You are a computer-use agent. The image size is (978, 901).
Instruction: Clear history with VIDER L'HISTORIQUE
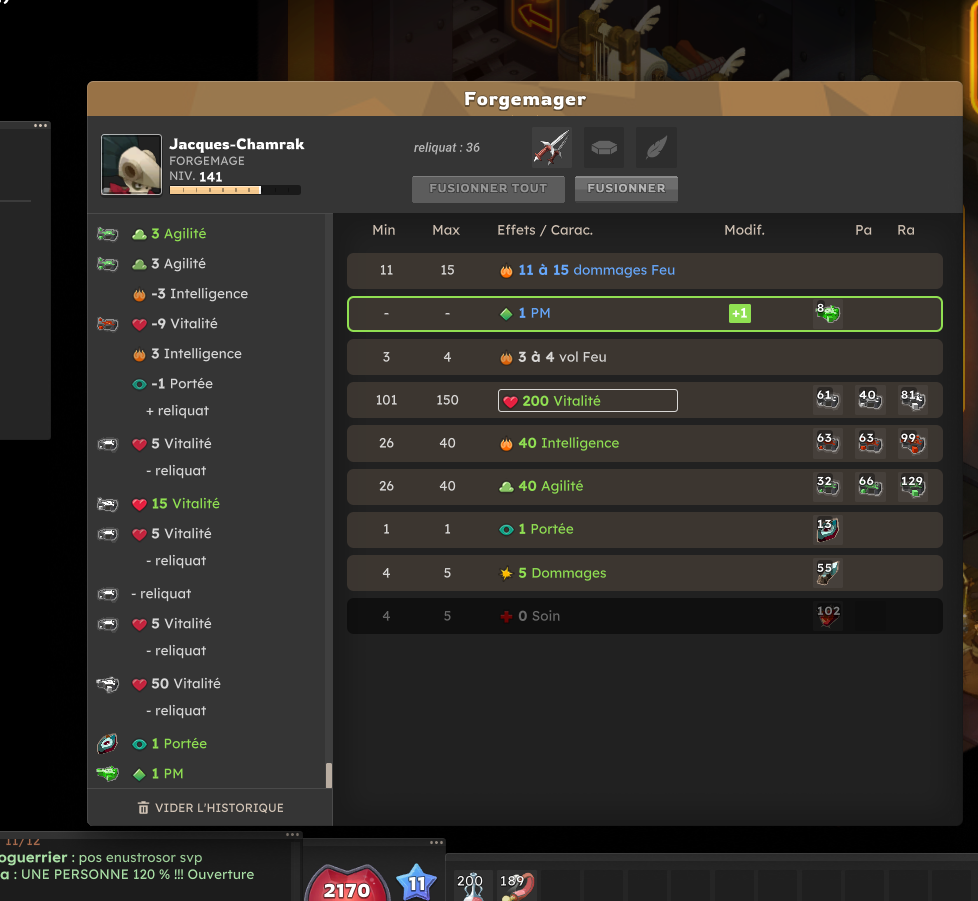point(210,807)
